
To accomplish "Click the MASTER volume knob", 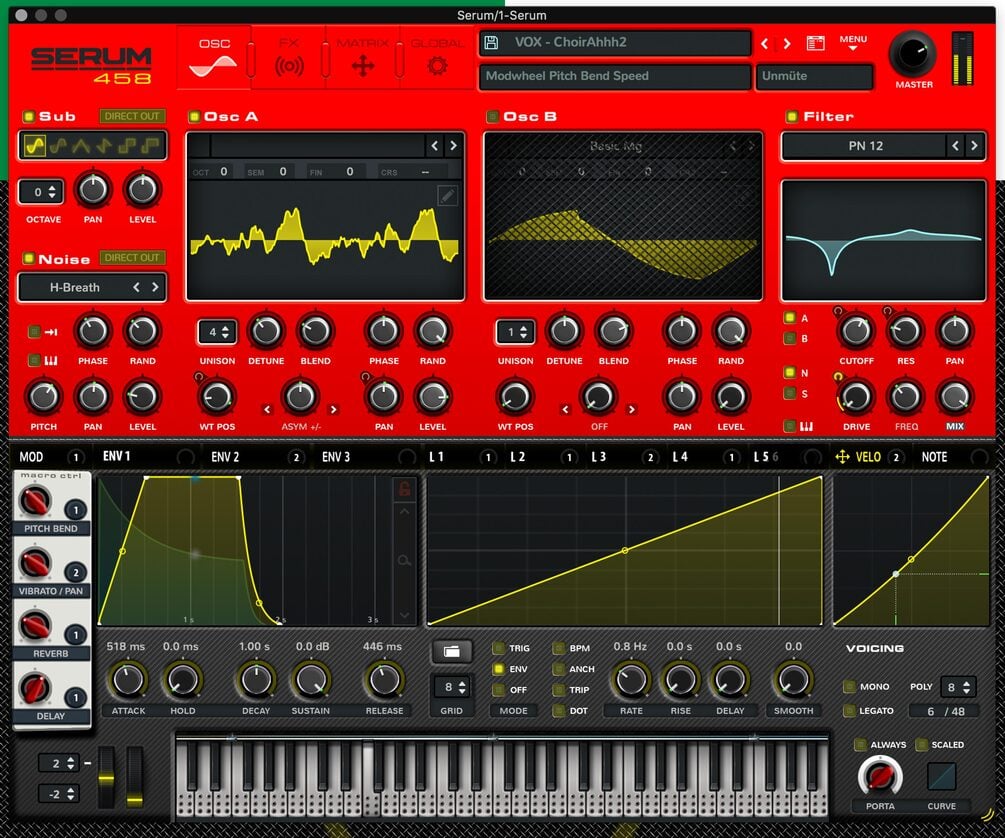I will point(913,54).
